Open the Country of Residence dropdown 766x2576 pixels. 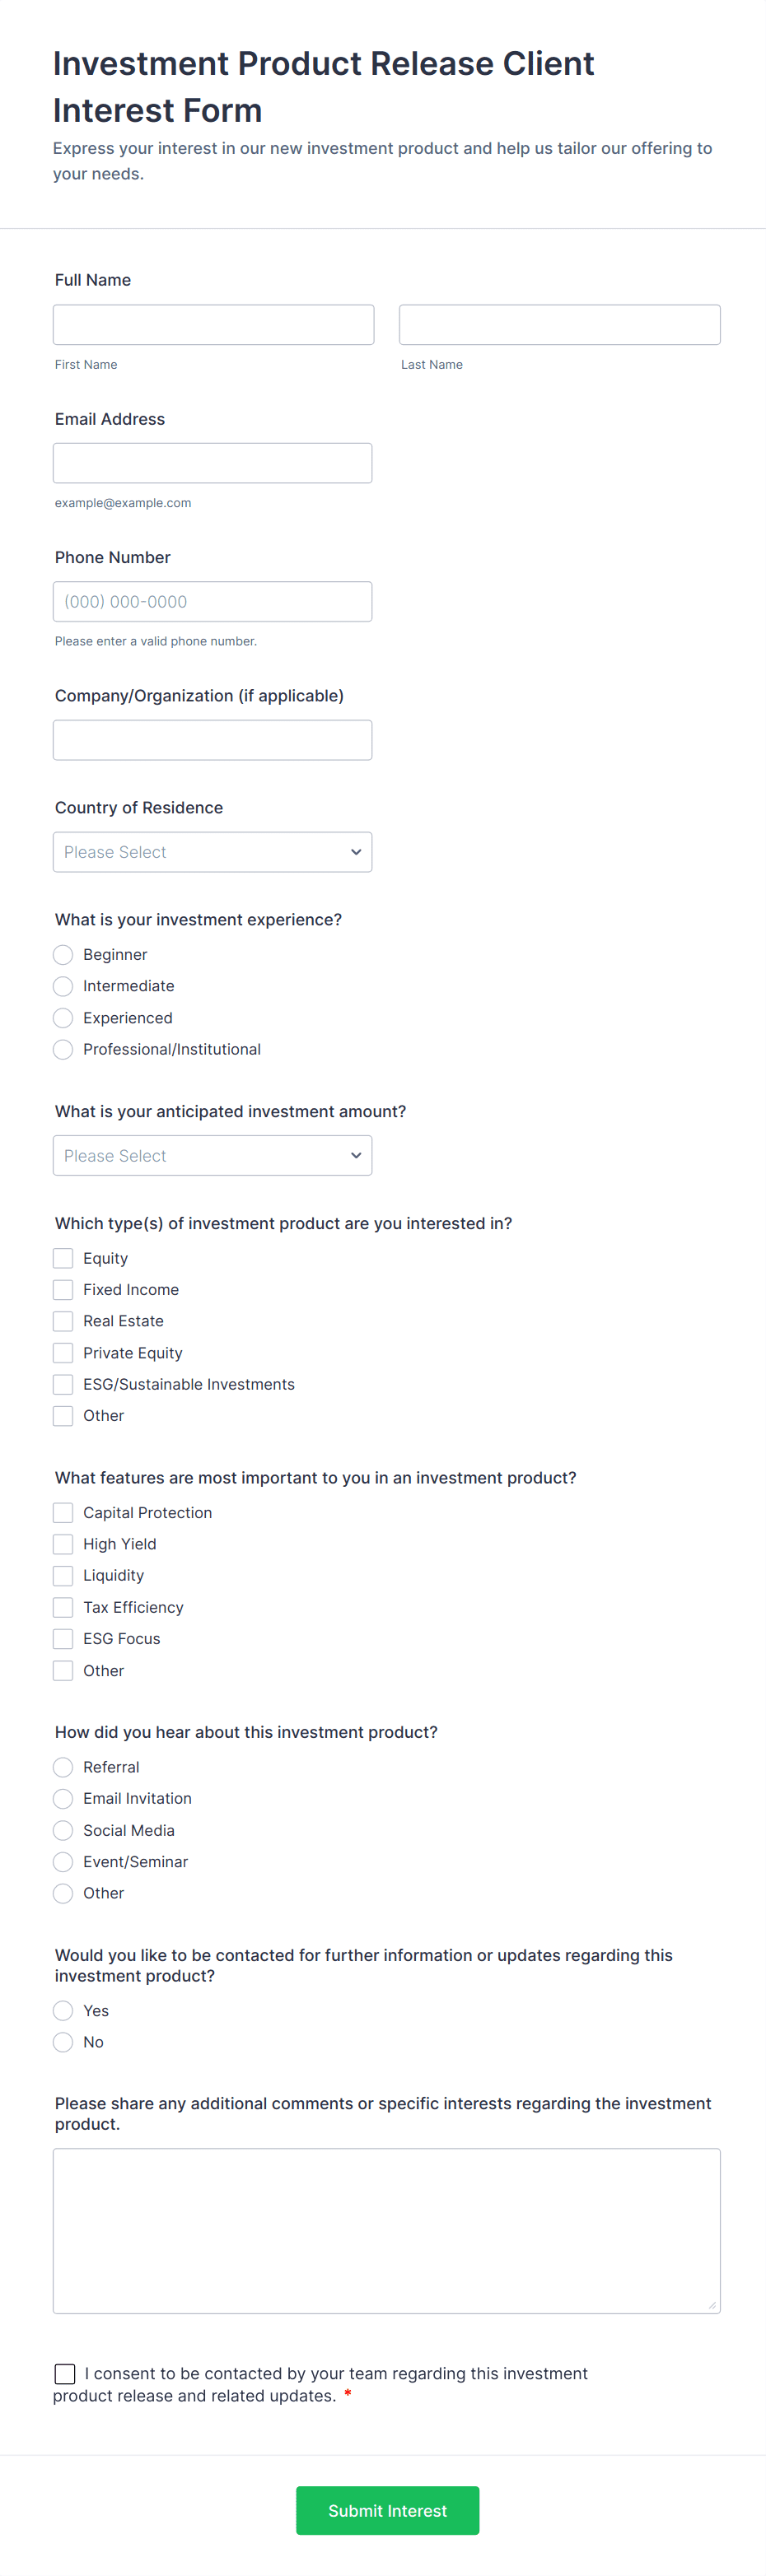coord(212,852)
